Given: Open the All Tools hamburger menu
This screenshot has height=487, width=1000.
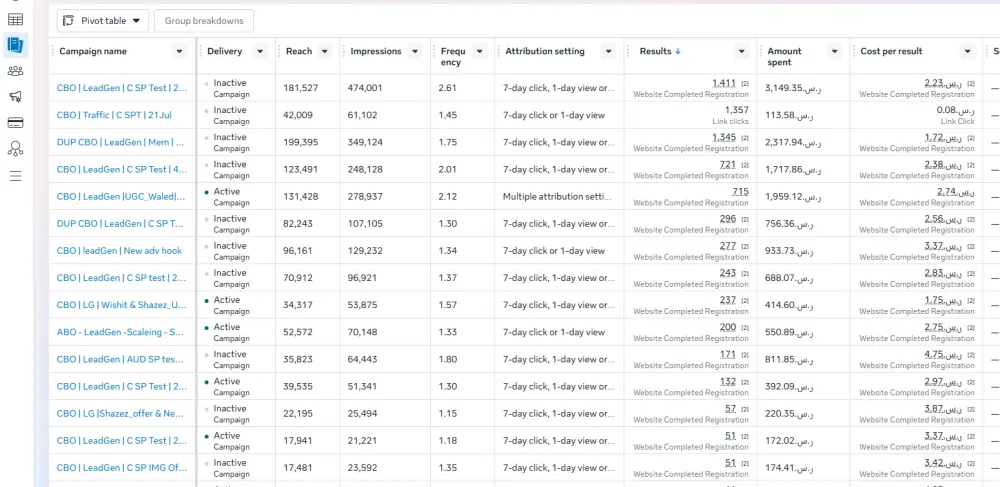Looking at the screenshot, I should click(x=15, y=176).
